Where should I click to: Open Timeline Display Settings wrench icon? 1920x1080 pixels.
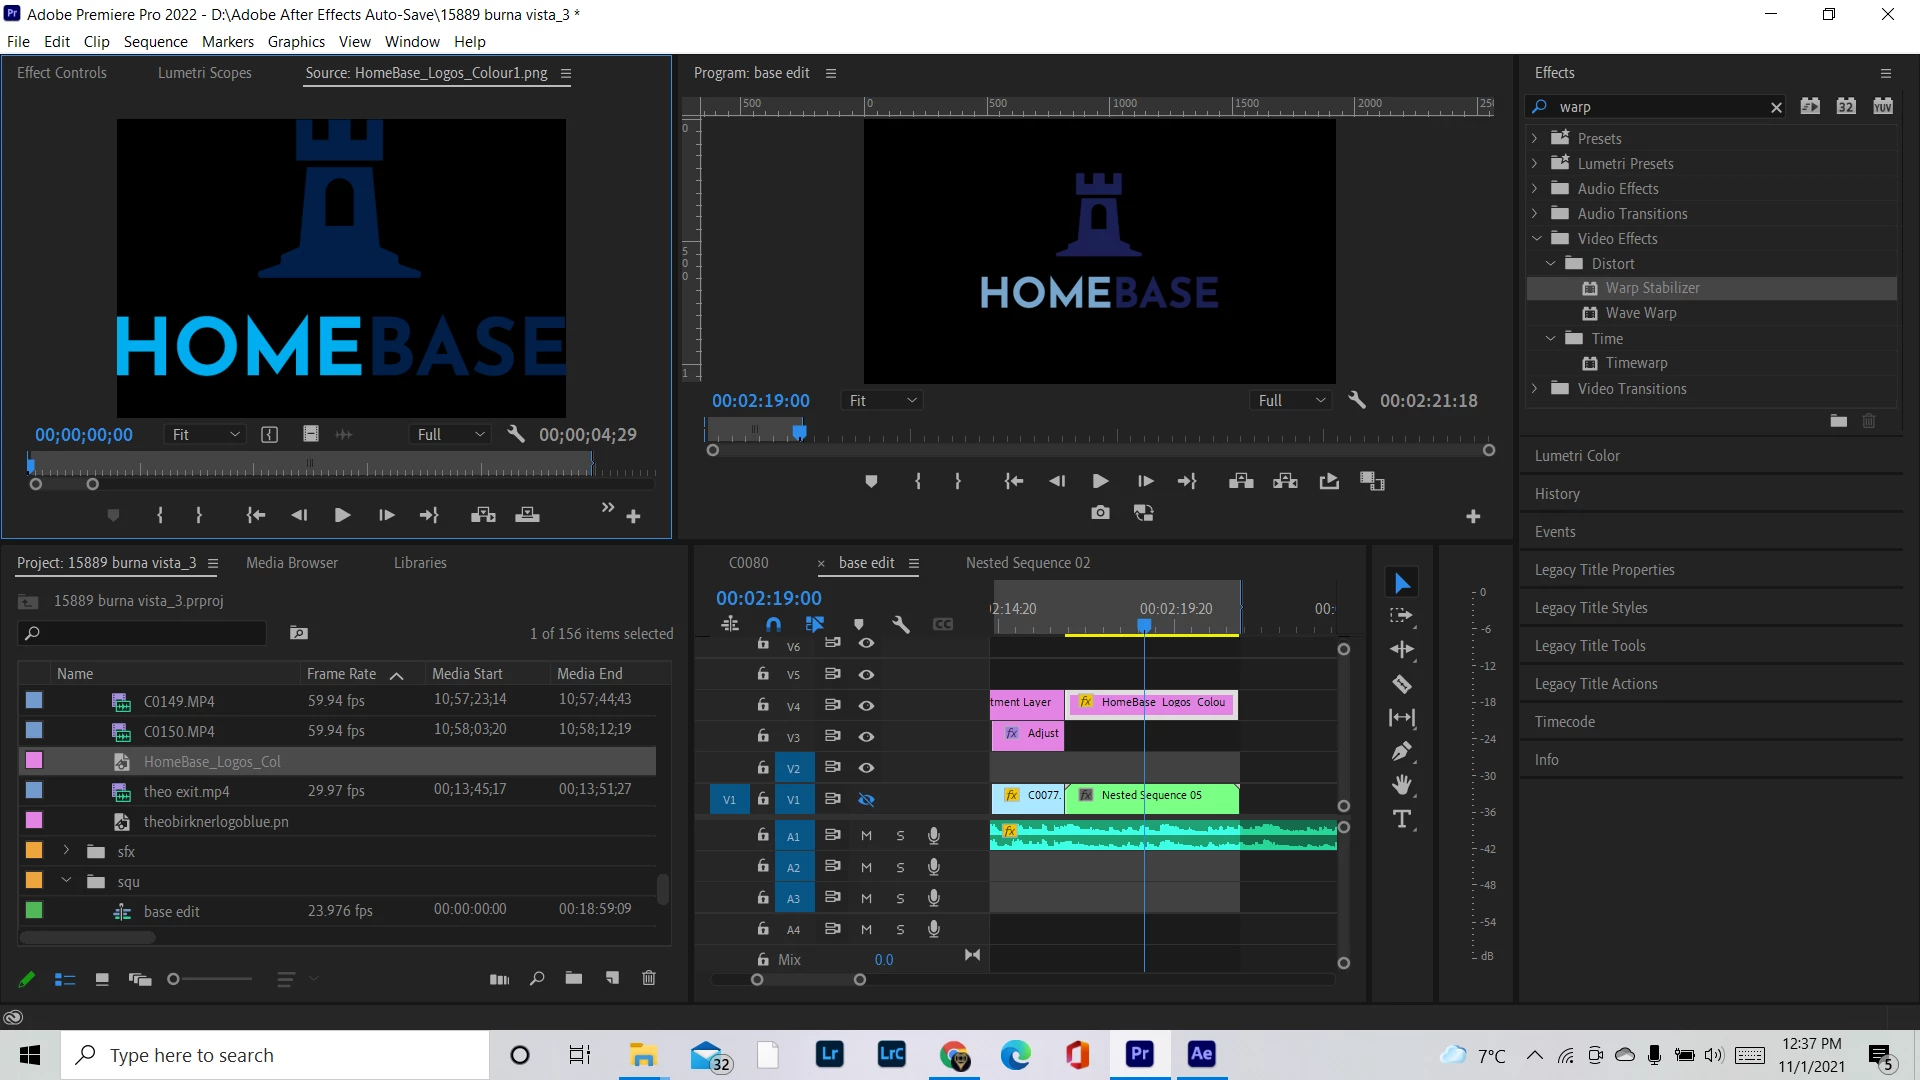(x=900, y=625)
